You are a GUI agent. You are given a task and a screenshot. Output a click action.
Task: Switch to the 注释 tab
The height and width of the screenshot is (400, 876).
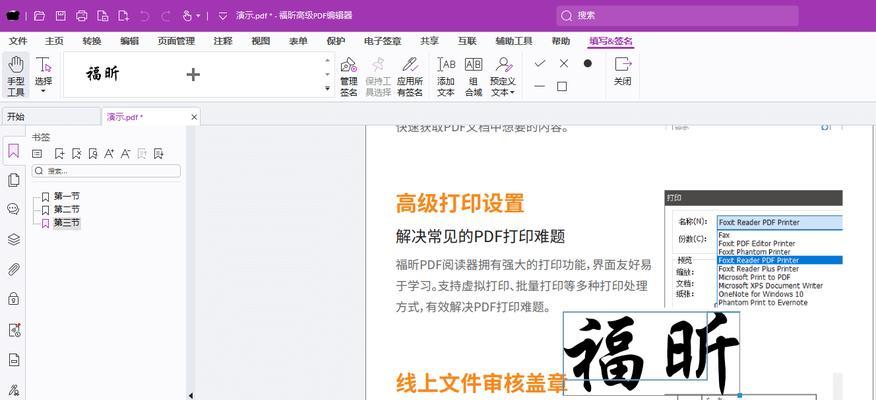pos(223,41)
